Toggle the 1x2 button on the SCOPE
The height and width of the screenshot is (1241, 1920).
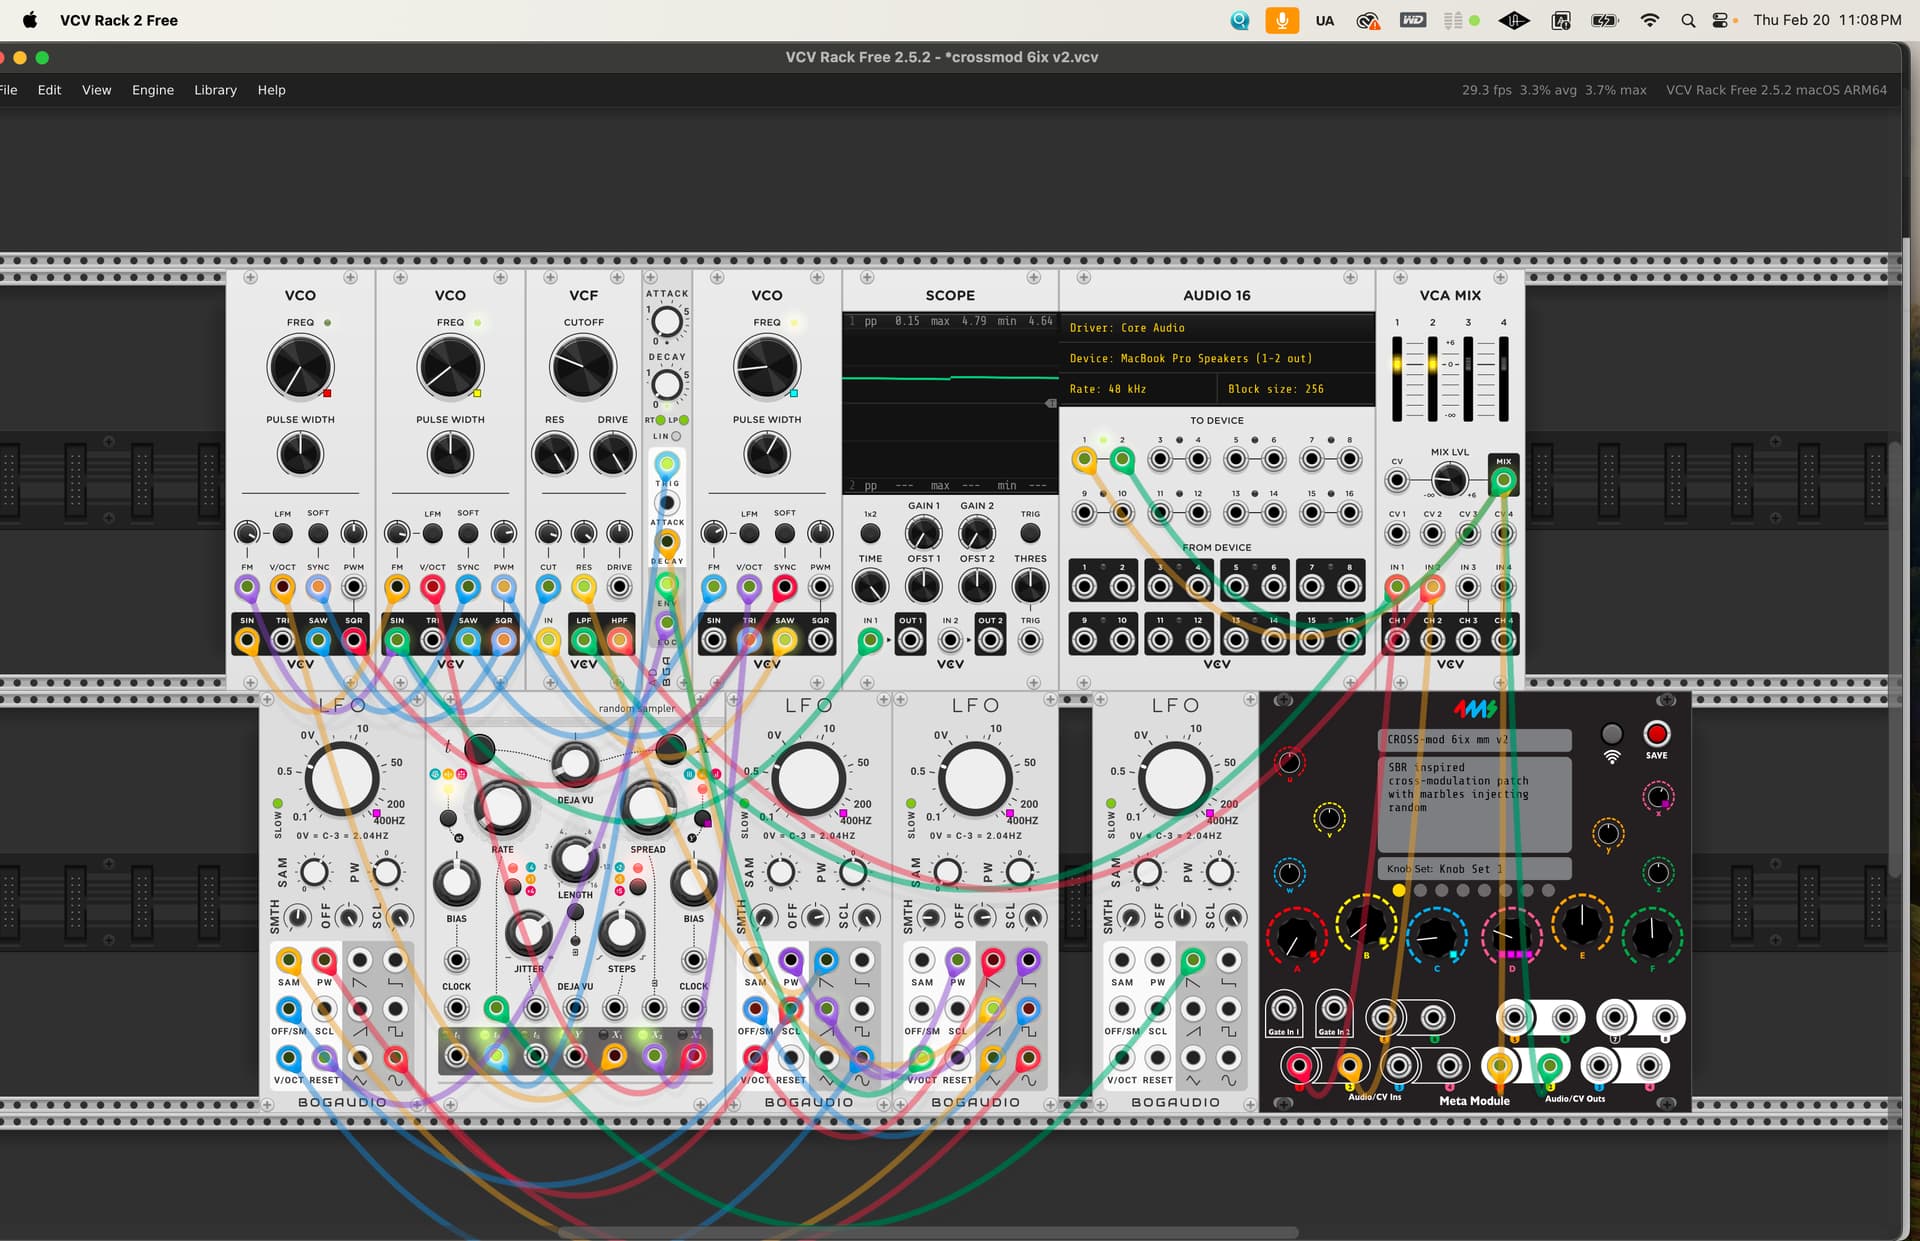871,534
